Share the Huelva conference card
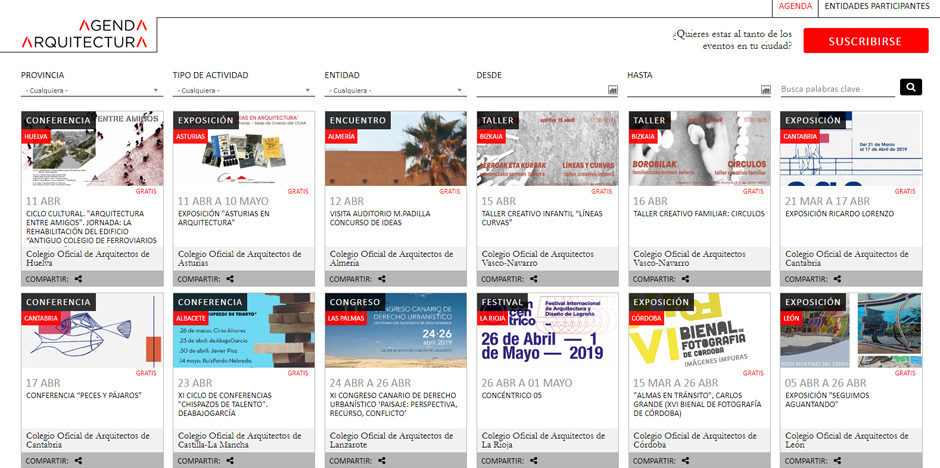This screenshot has width=940, height=468. [x=79, y=279]
